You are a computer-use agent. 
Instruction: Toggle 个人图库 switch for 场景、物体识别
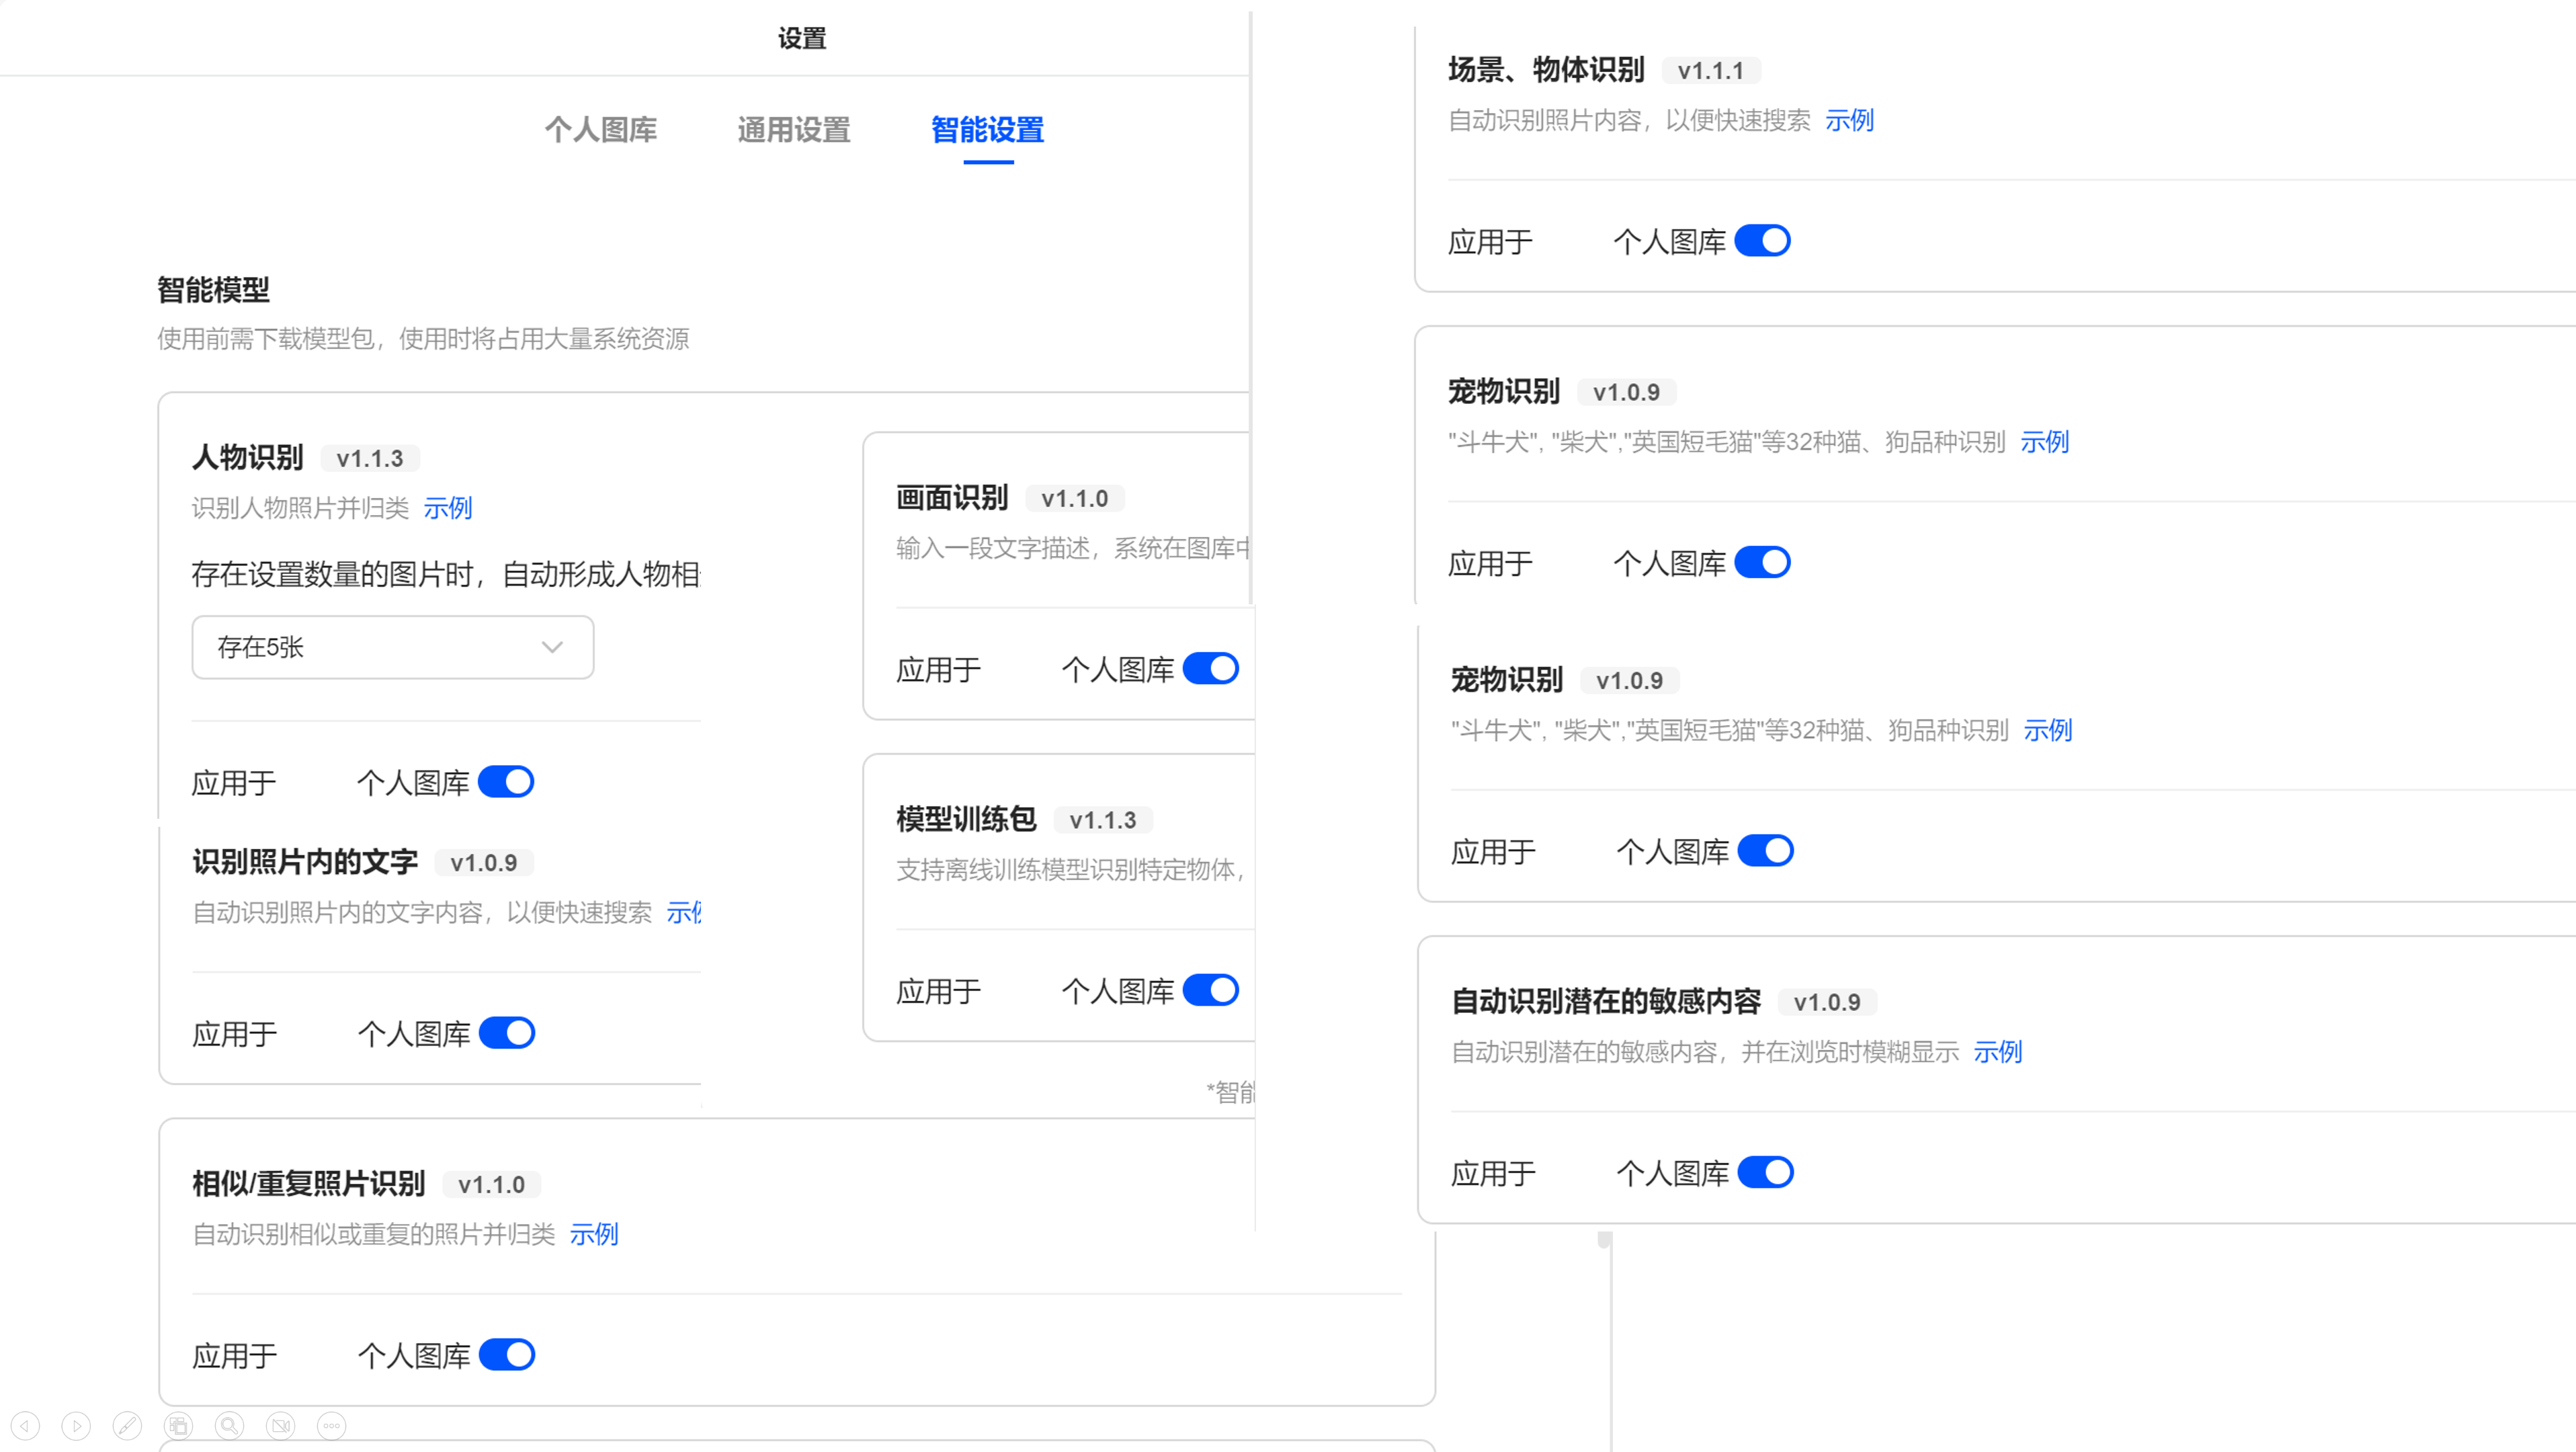[1763, 241]
